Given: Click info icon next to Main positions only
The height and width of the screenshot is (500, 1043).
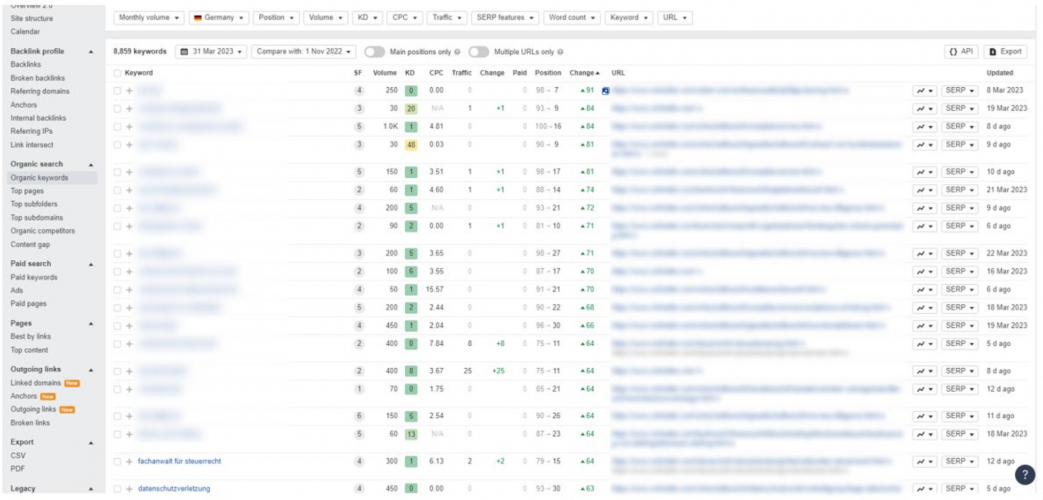Looking at the screenshot, I should click(x=457, y=52).
